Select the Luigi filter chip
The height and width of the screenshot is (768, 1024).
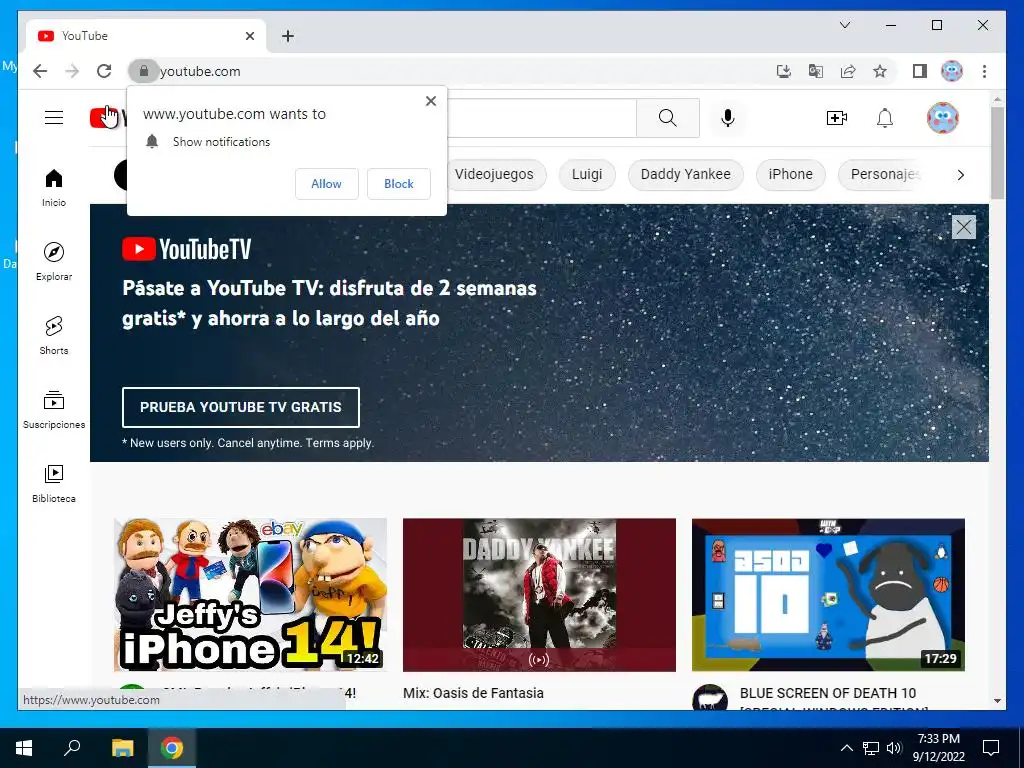tap(587, 174)
